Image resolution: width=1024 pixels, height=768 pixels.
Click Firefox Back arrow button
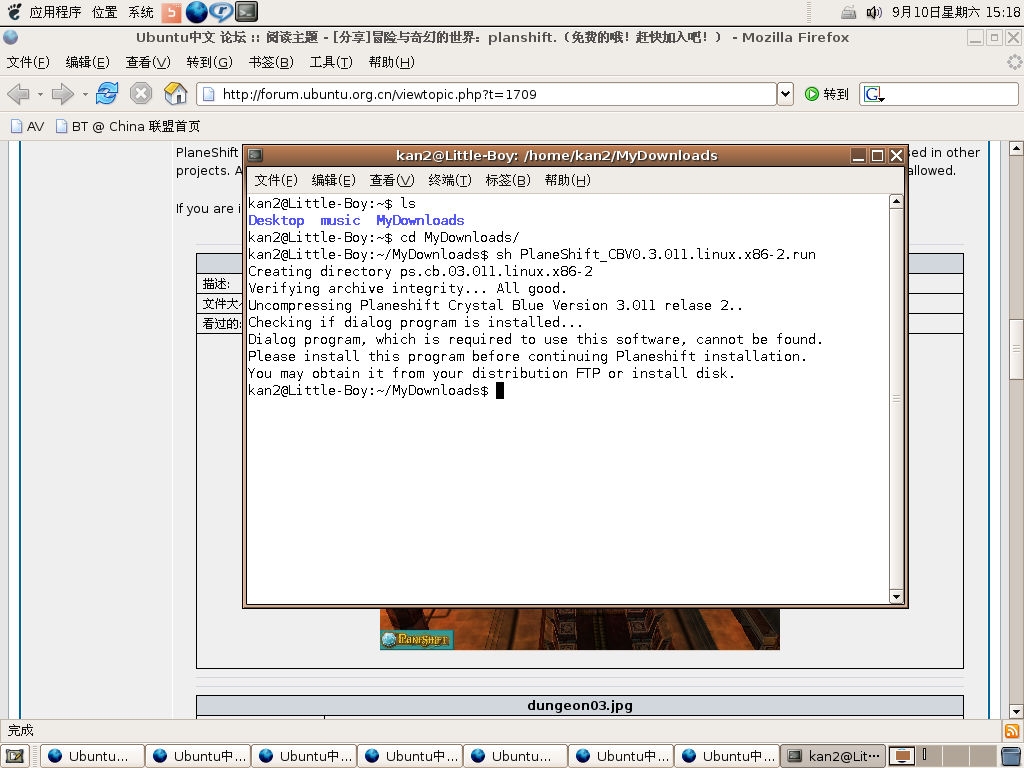point(18,94)
